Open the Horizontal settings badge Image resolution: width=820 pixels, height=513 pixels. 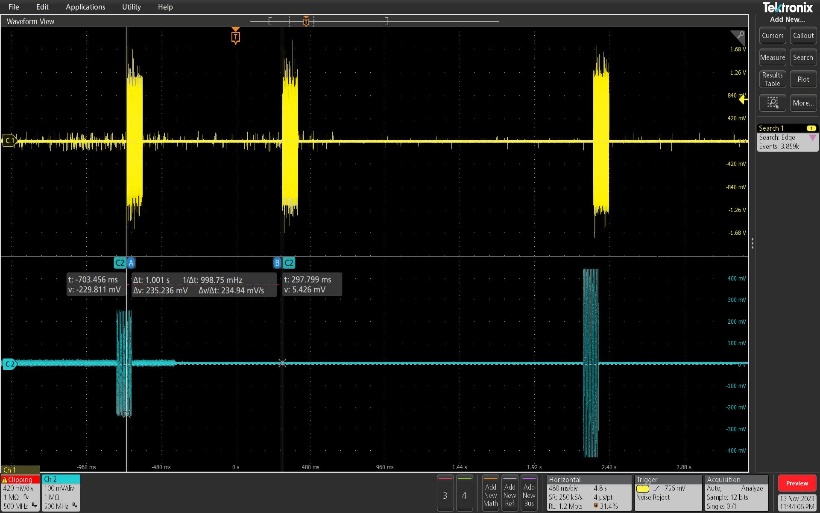[588, 491]
